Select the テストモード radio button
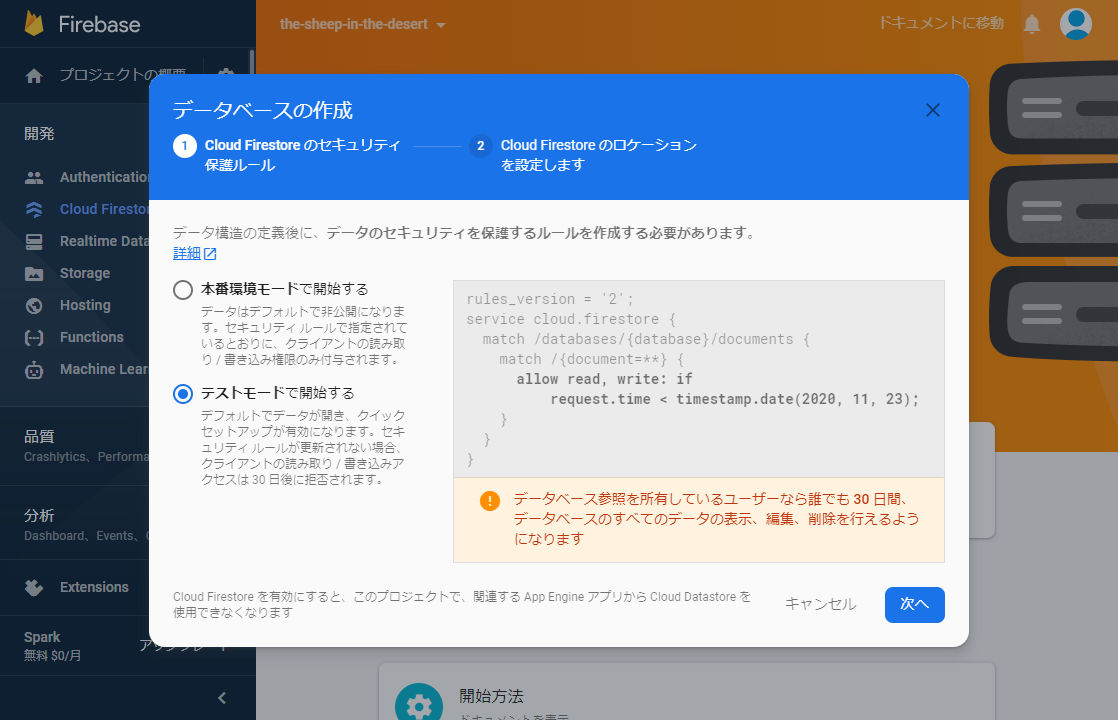Viewport: 1118px width, 720px height. click(x=182, y=394)
